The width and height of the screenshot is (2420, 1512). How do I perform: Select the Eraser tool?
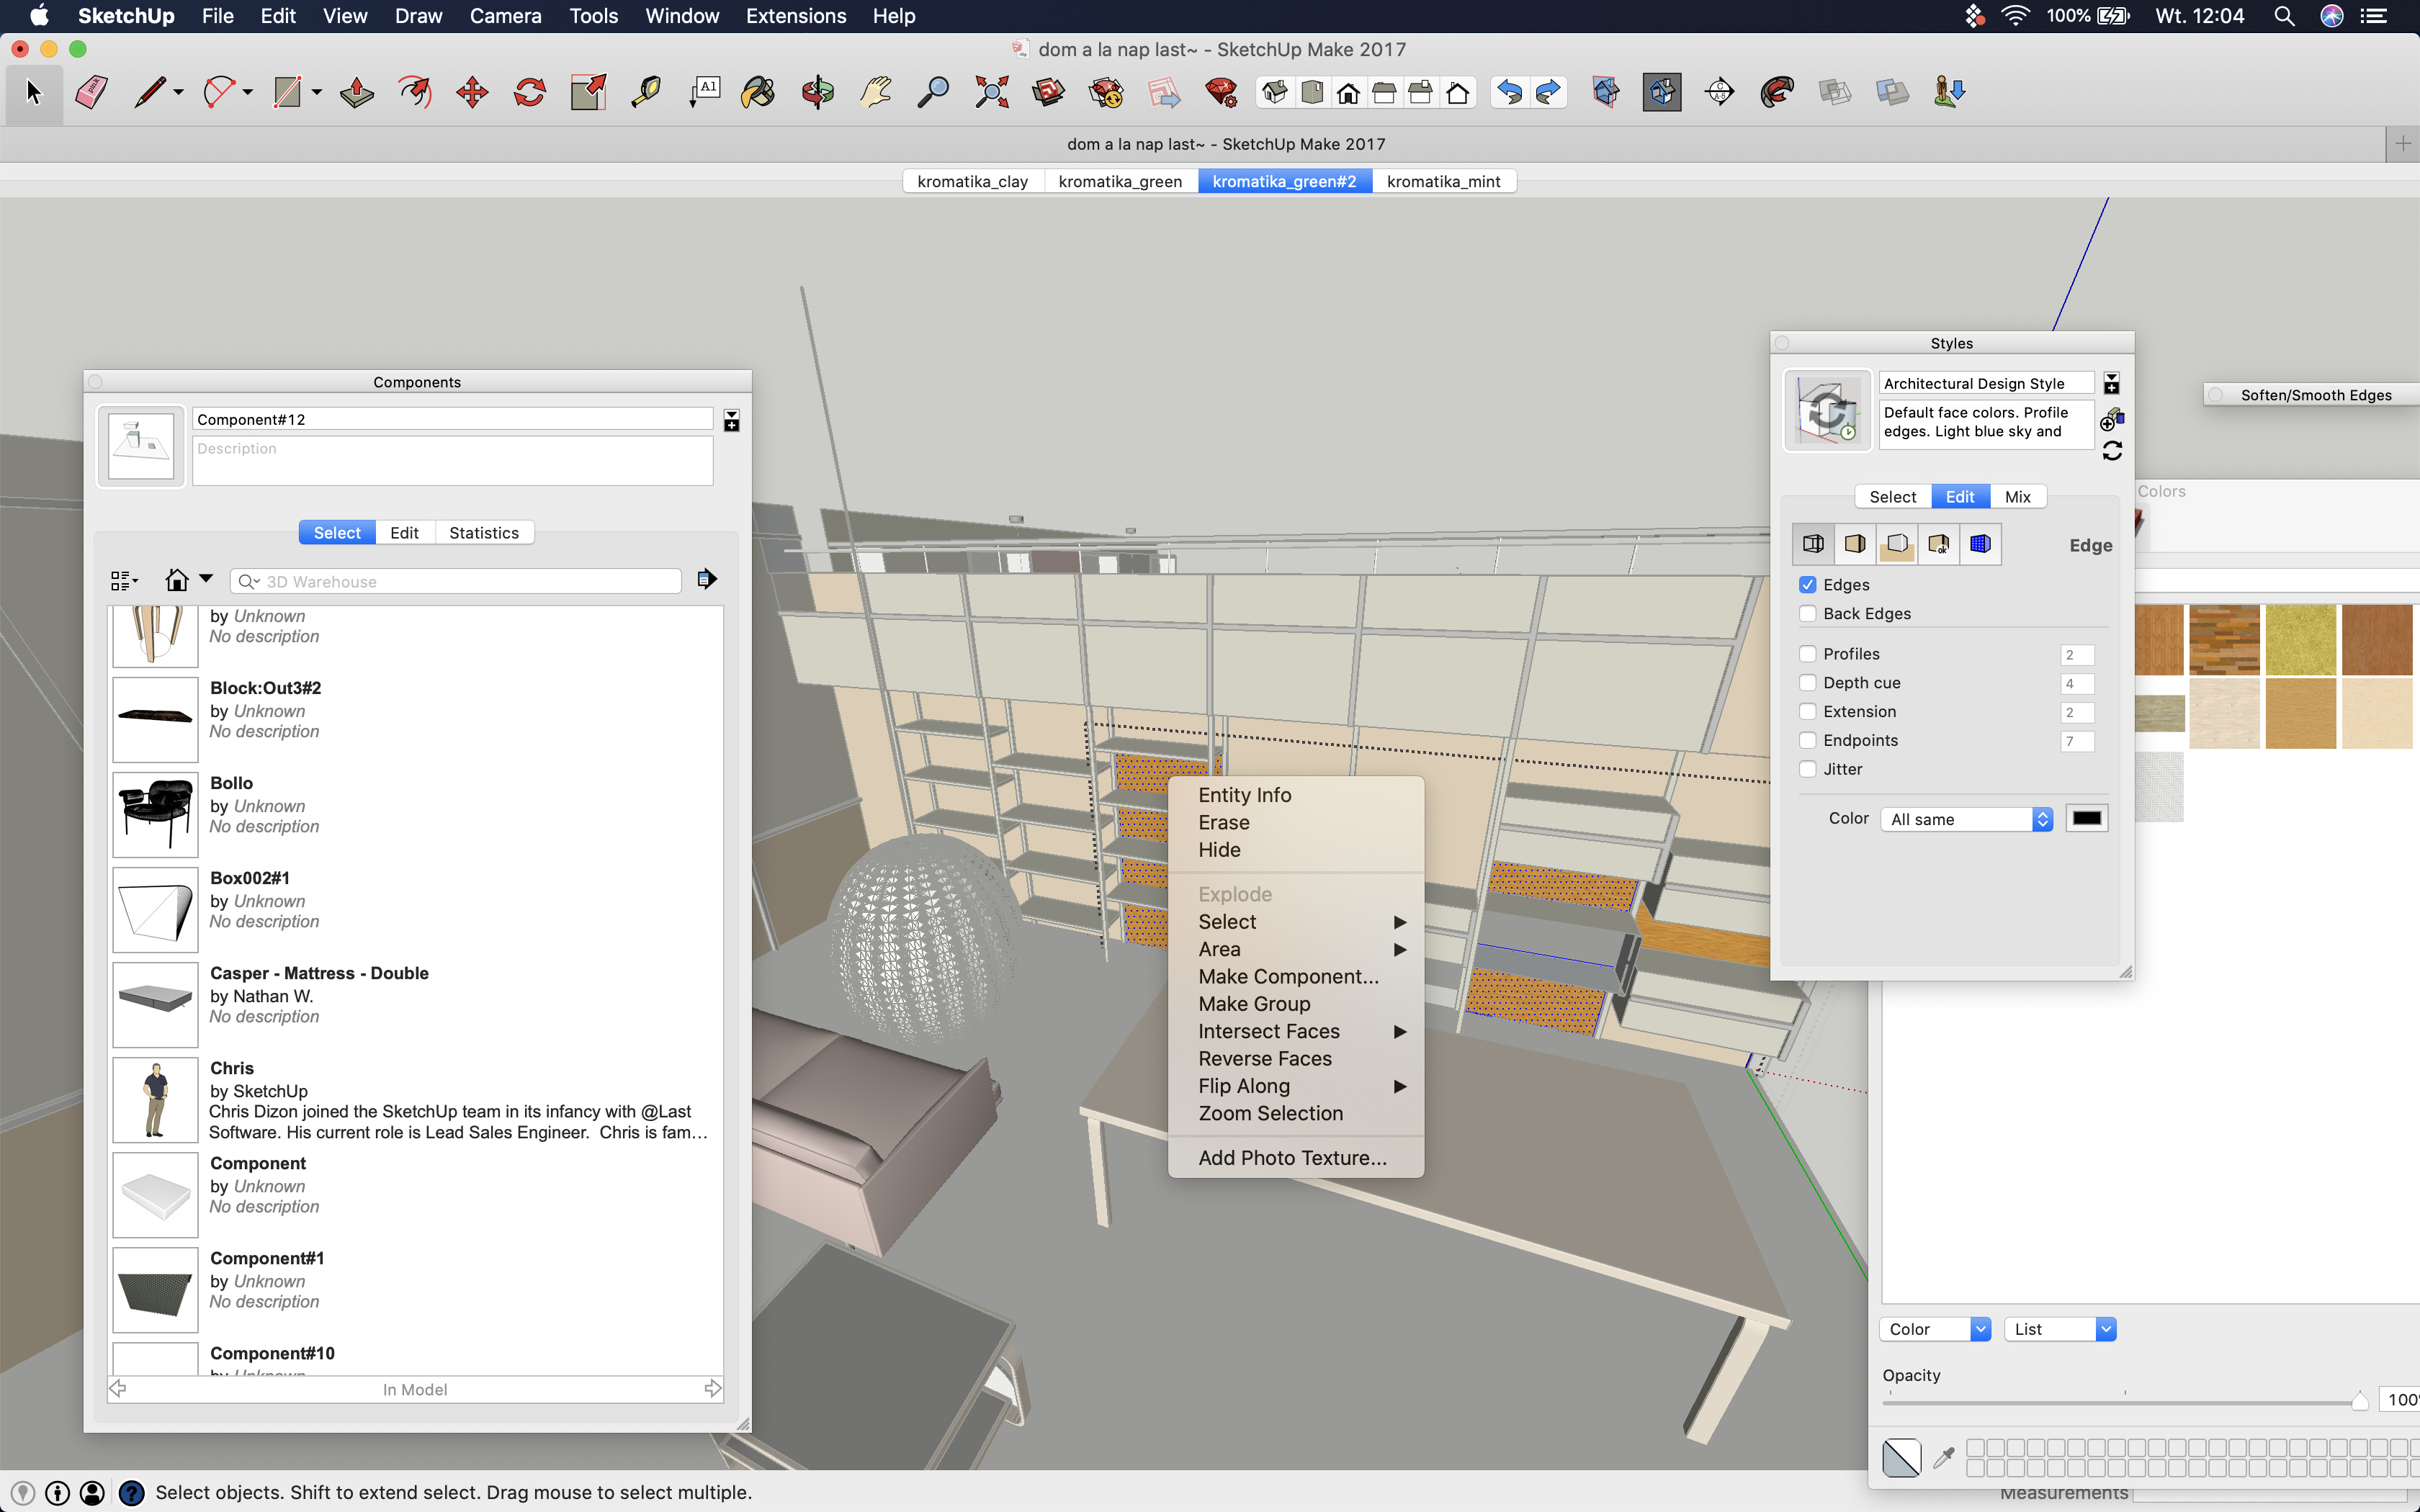click(x=91, y=93)
